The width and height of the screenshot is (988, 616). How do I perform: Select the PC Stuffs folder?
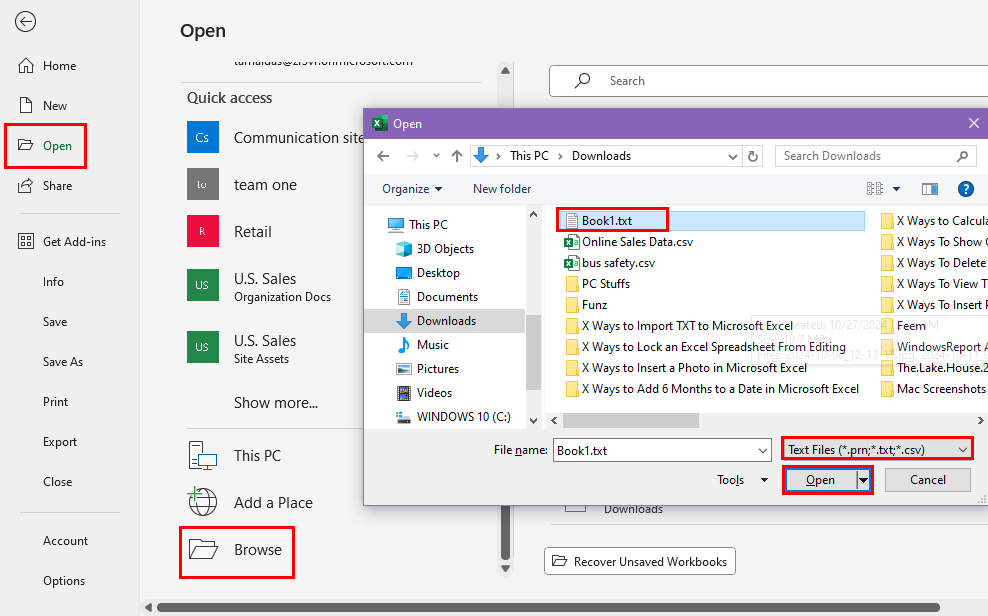coord(597,283)
